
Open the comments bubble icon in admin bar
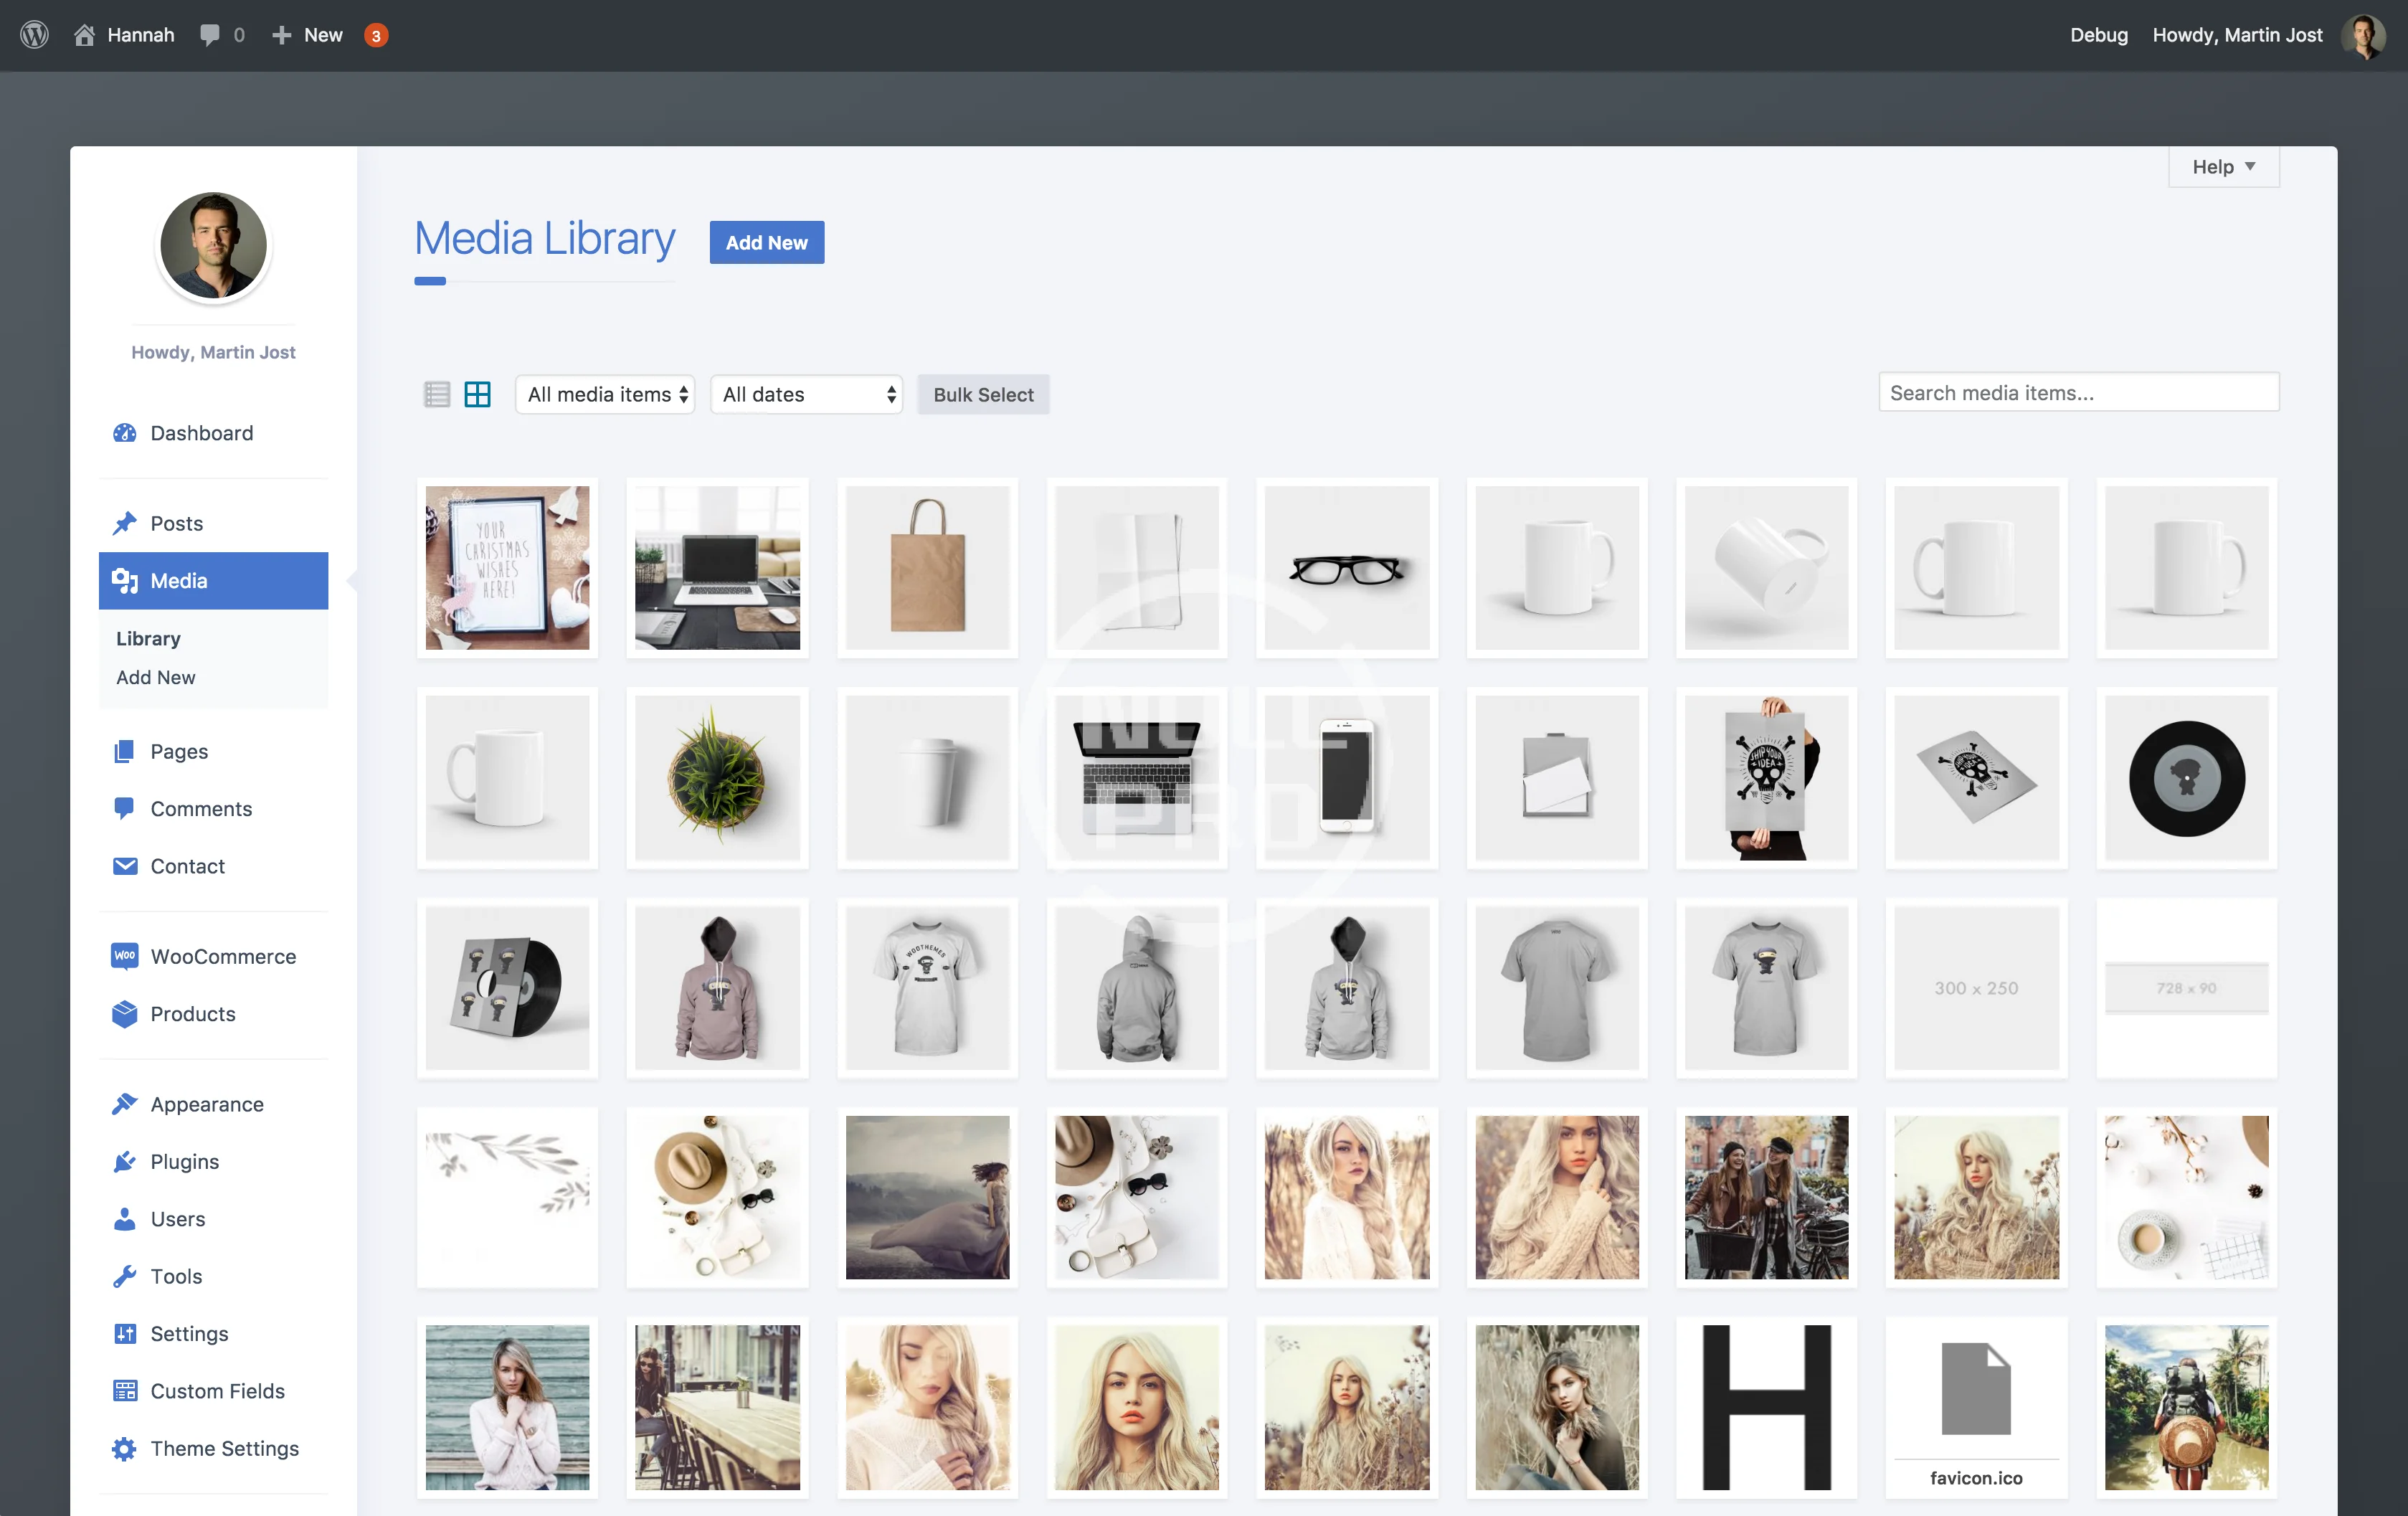[209, 35]
